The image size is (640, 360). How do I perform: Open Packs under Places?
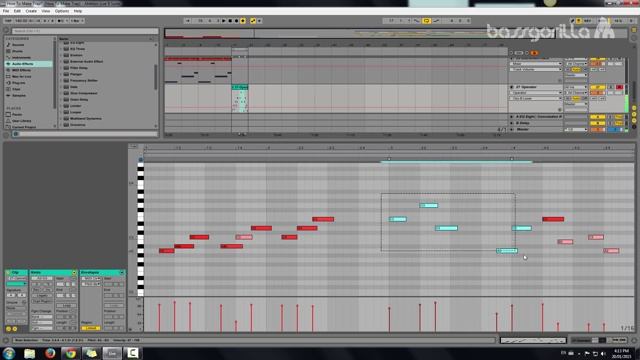click(17, 115)
